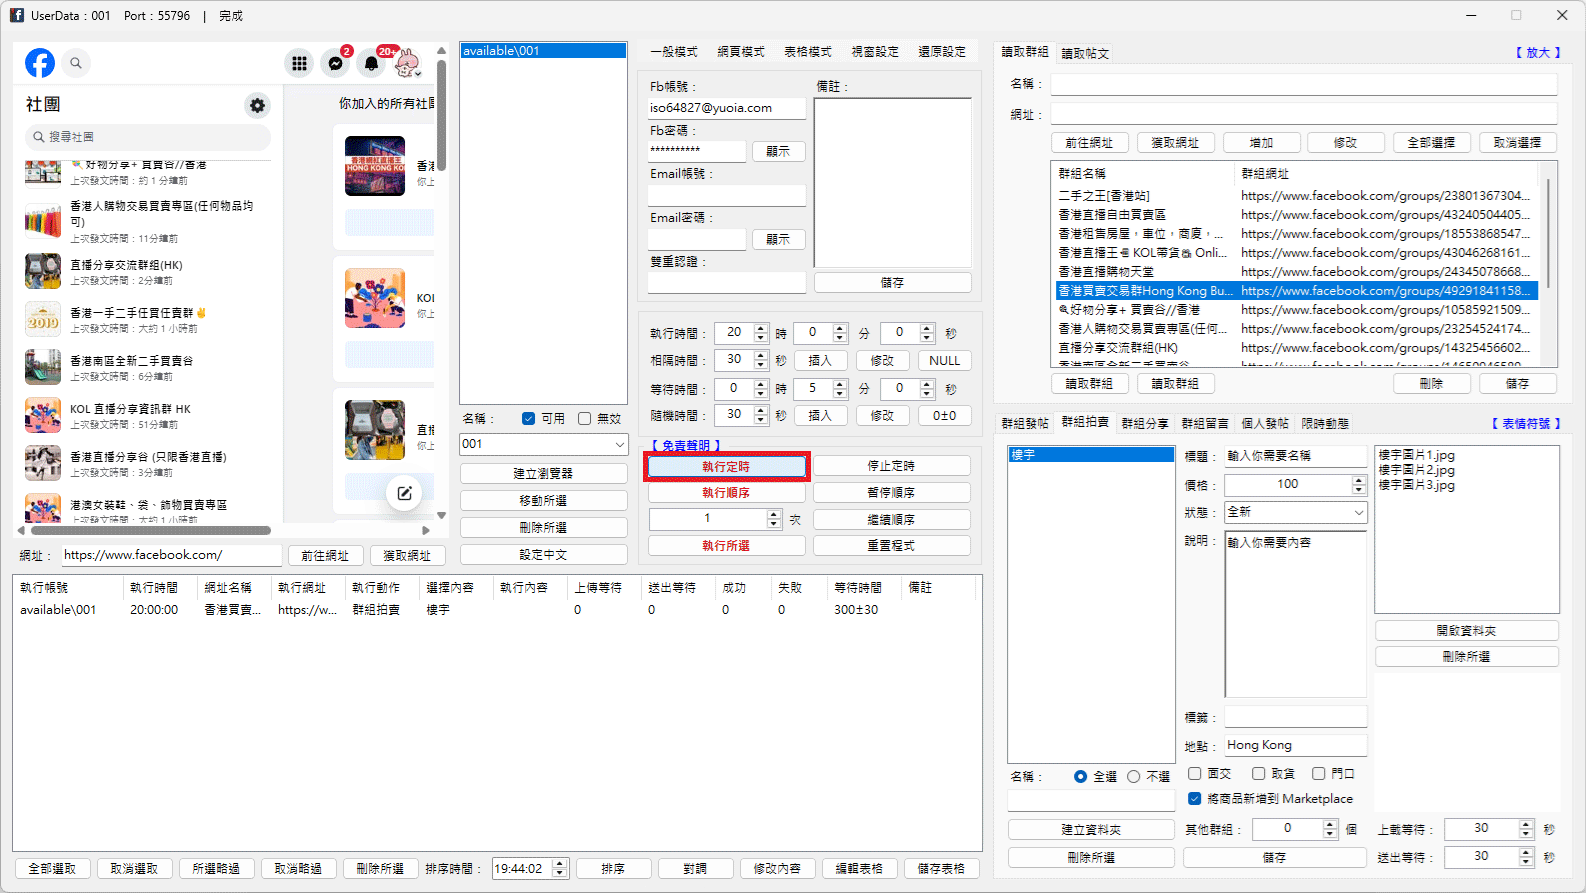The height and width of the screenshot is (893, 1586).
Task: Check the 無效 checkbox
Action: pos(584,418)
